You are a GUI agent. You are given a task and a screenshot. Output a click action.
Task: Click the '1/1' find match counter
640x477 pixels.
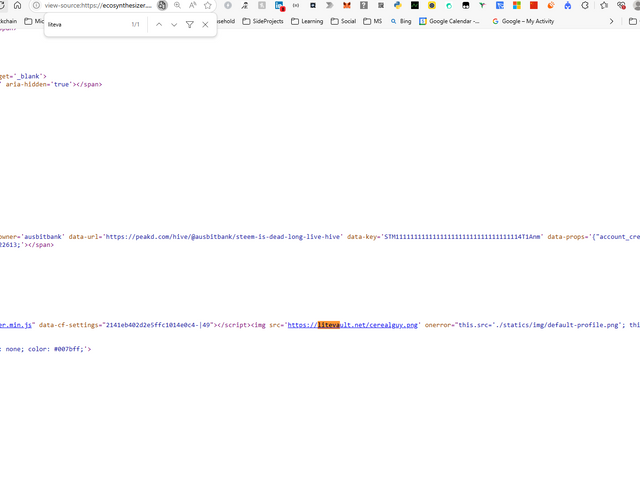[136, 24]
